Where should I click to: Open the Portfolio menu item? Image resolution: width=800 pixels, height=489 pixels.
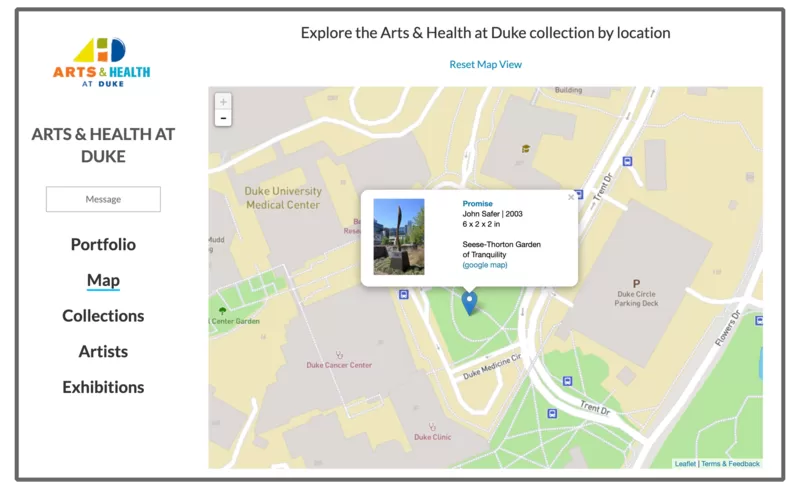[x=103, y=244]
